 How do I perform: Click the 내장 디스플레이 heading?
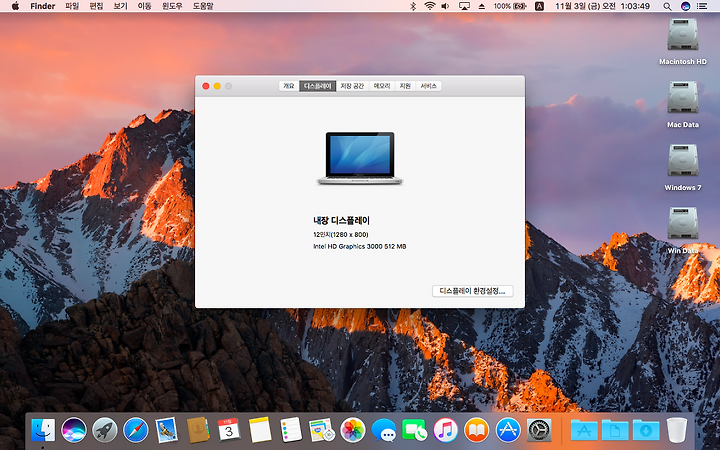(341, 220)
